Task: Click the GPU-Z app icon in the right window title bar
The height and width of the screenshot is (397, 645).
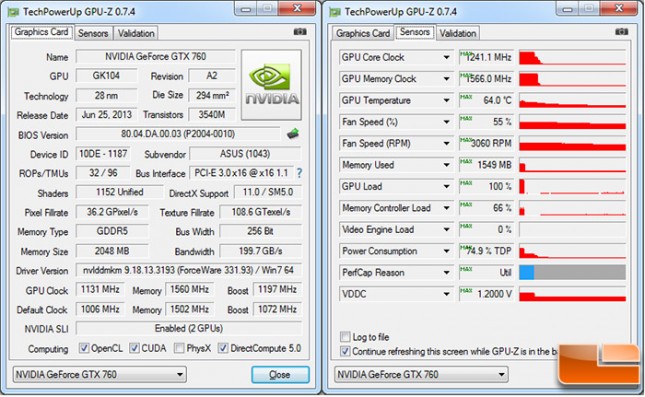Action: point(335,12)
